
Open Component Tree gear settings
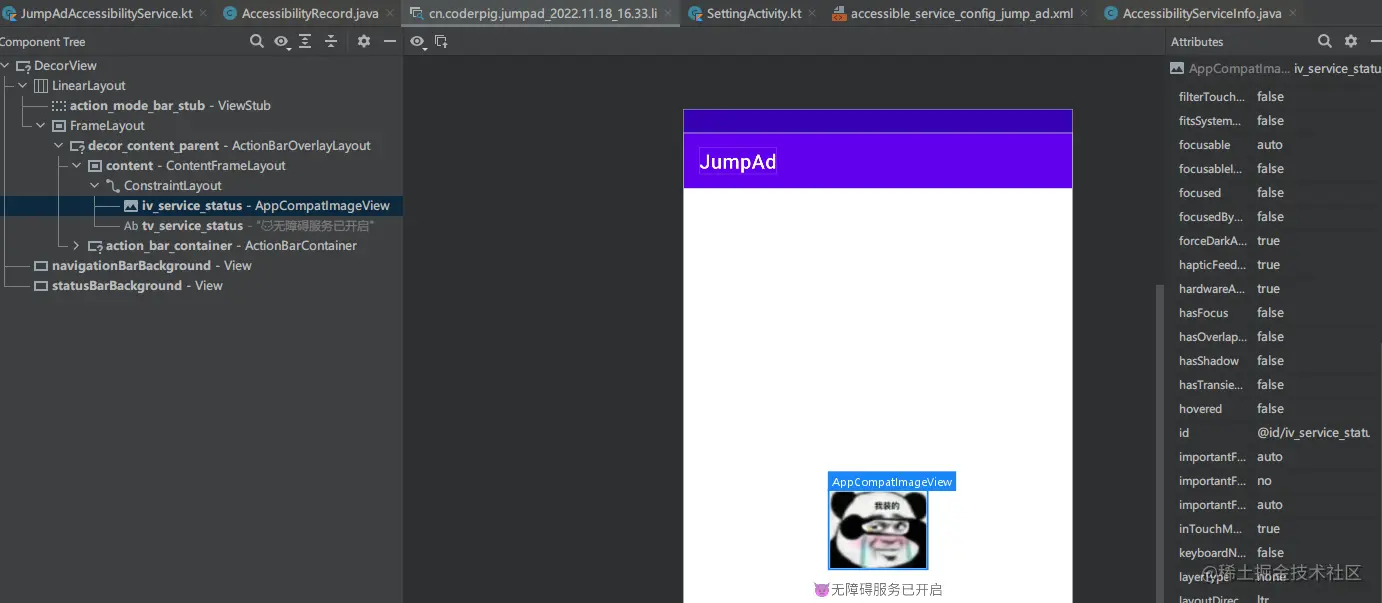pos(364,41)
